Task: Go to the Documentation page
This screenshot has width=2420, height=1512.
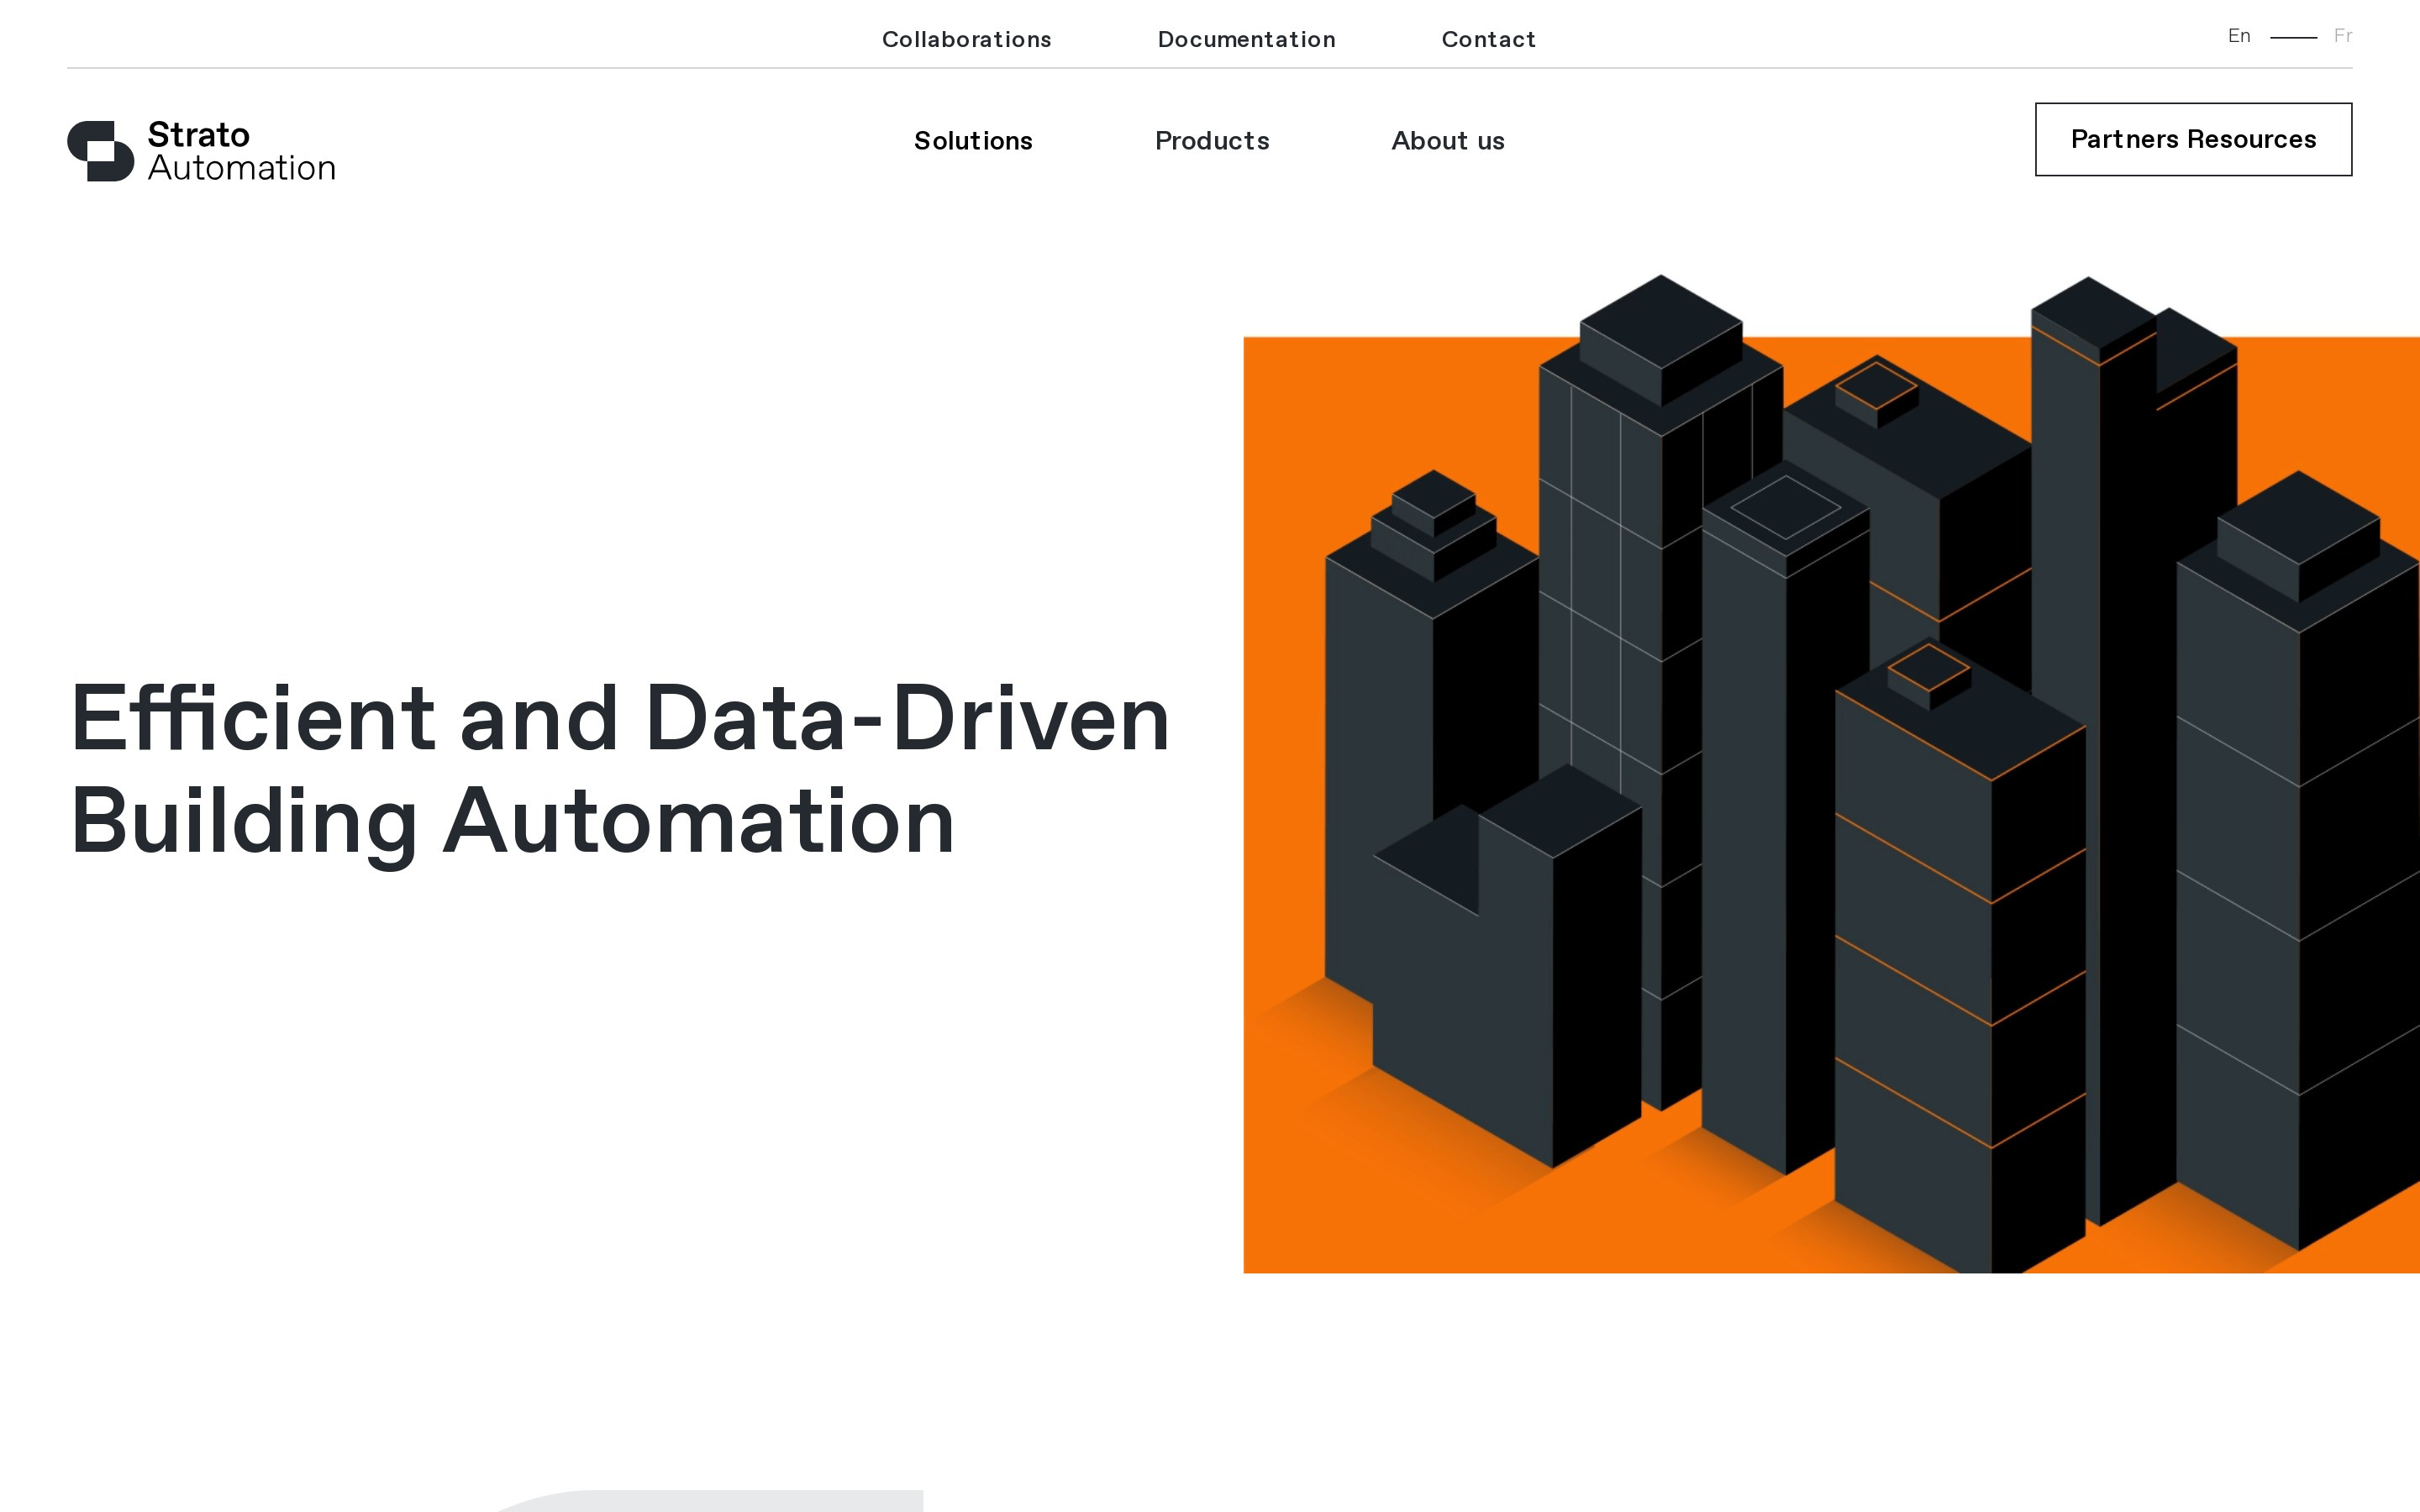Action: click(1246, 39)
